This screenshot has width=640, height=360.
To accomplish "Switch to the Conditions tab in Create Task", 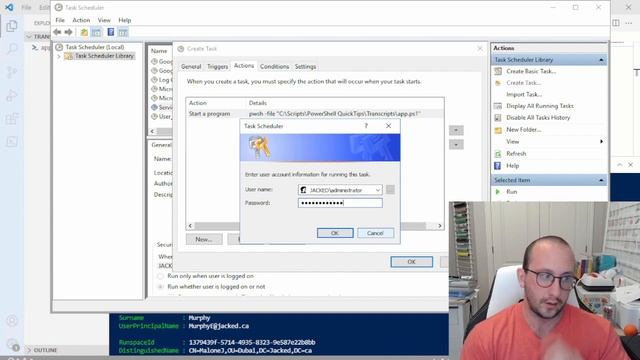I will (x=274, y=67).
